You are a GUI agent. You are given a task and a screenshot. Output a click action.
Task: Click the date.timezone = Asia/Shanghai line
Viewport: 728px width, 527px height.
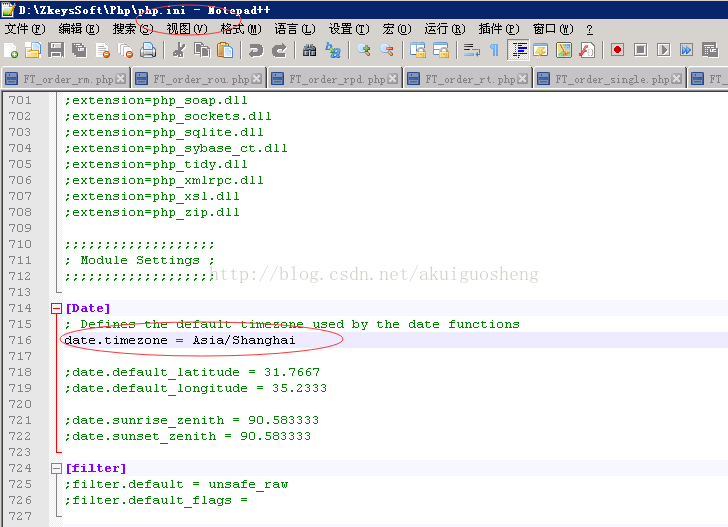[x=180, y=340]
